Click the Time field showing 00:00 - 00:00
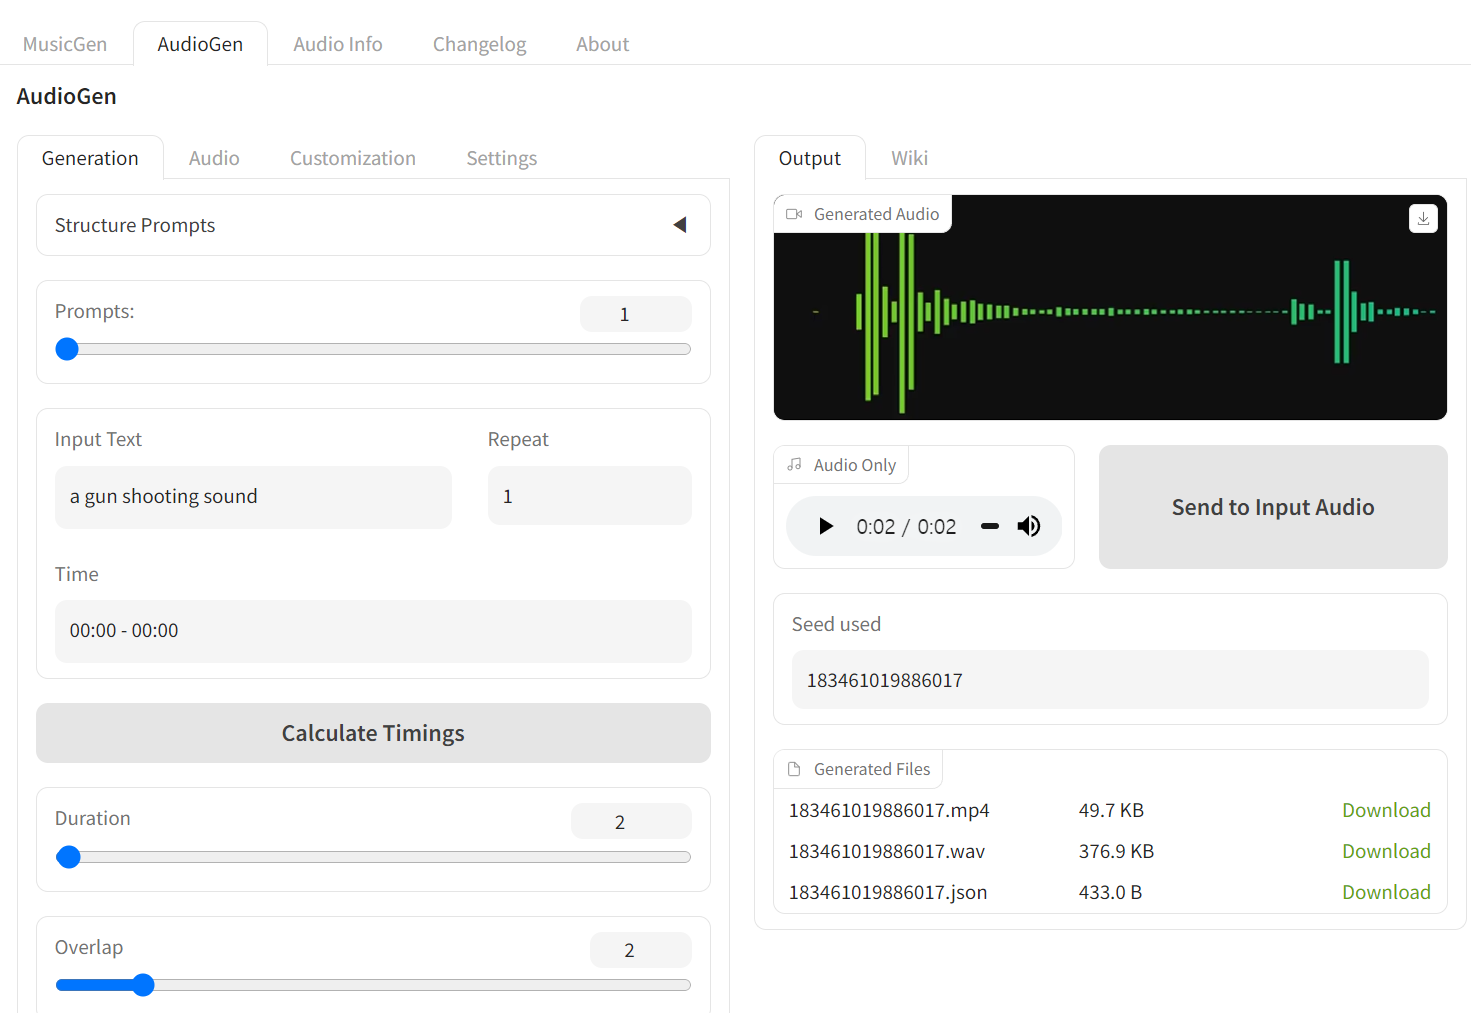This screenshot has width=1471, height=1013. (x=373, y=631)
